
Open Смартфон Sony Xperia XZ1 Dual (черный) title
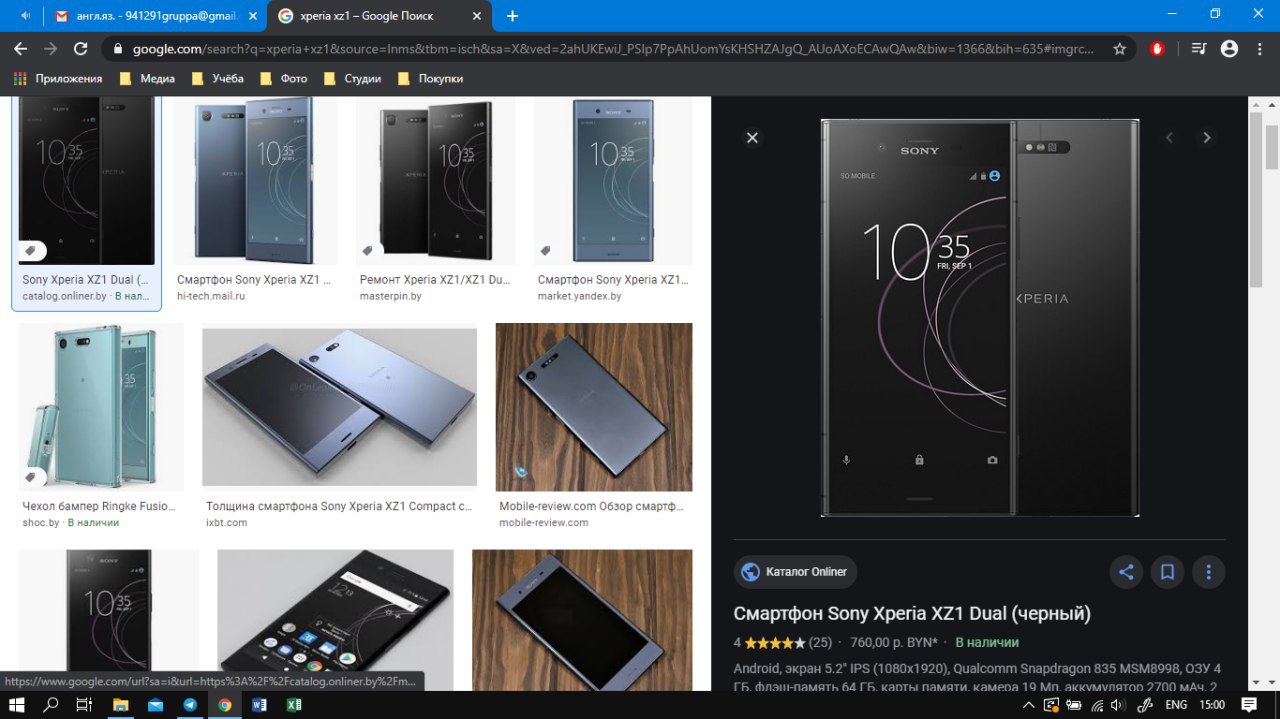[912, 613]
